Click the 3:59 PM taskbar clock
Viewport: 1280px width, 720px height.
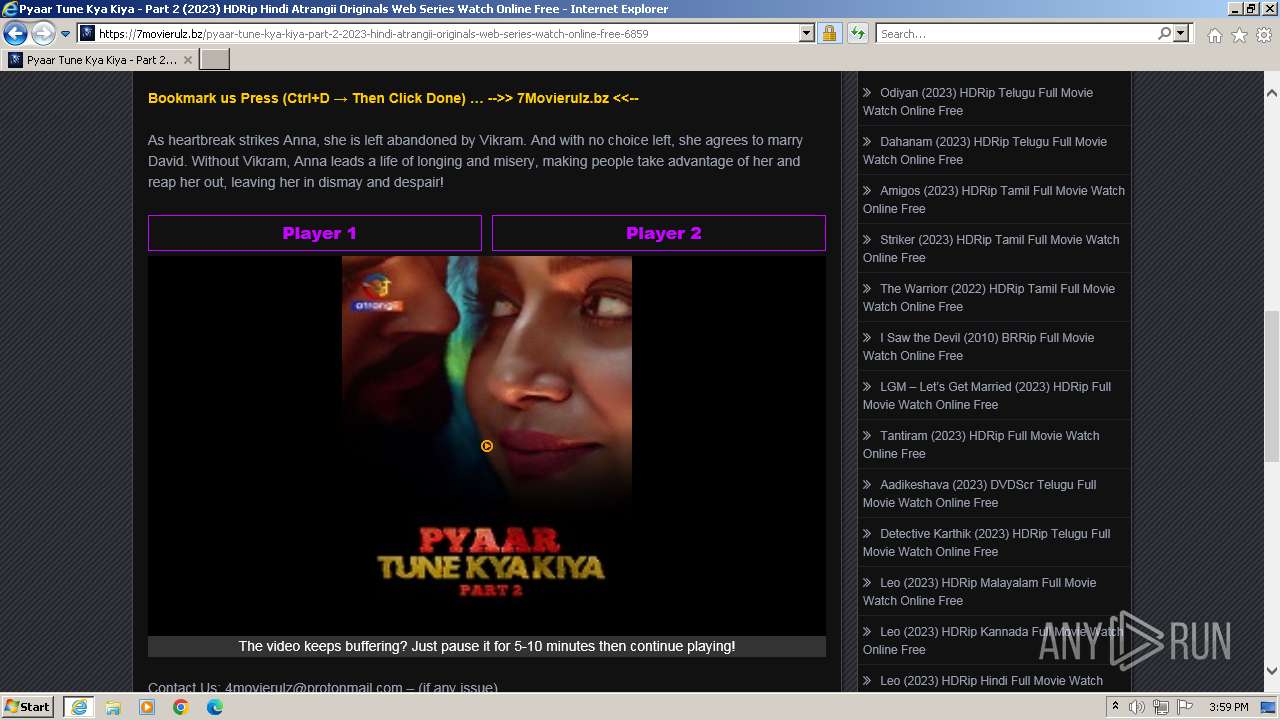tap(1228, 707)
